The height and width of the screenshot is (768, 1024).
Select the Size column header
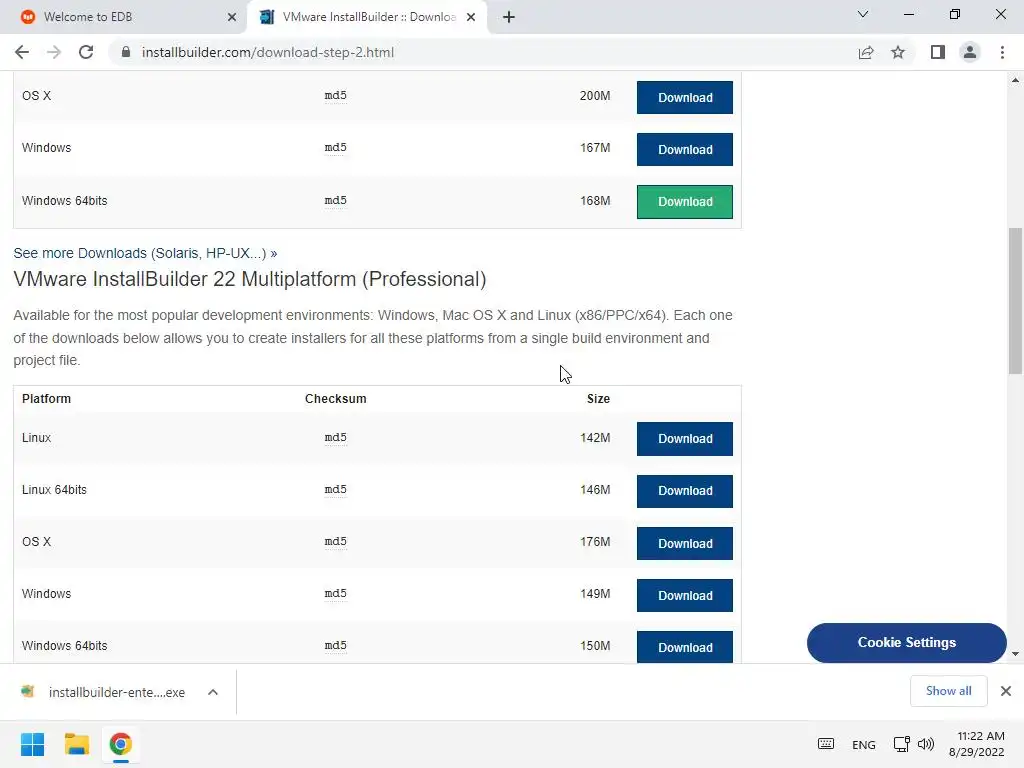pos(598,399)
